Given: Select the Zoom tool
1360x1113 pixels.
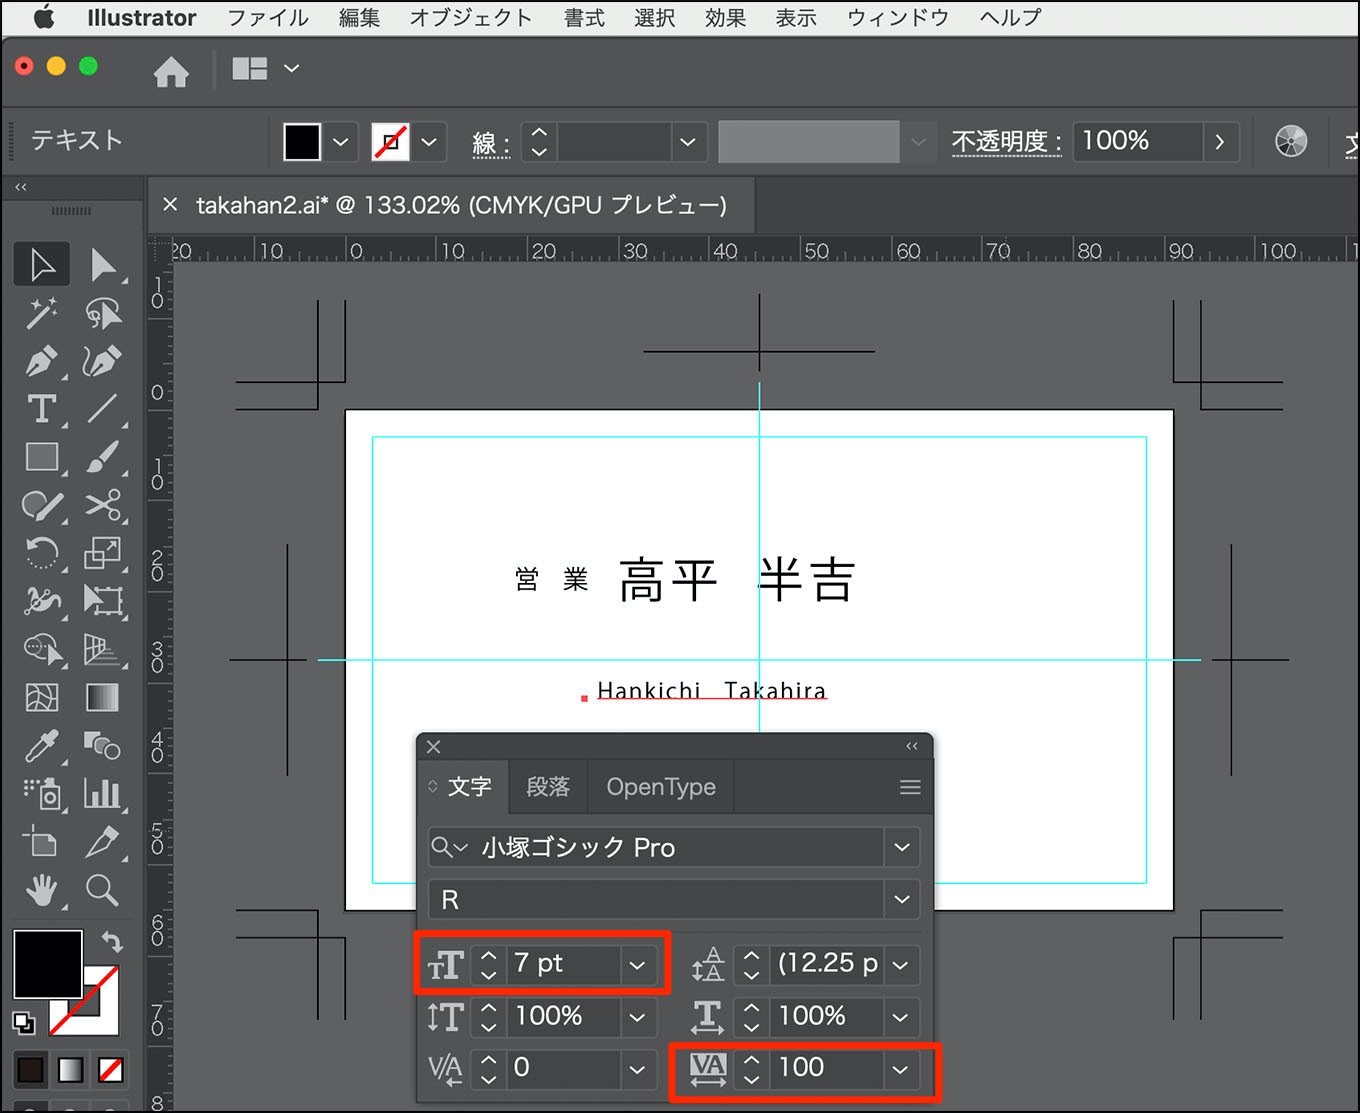Looking at the screenshot, I should [x=102, y=889].
